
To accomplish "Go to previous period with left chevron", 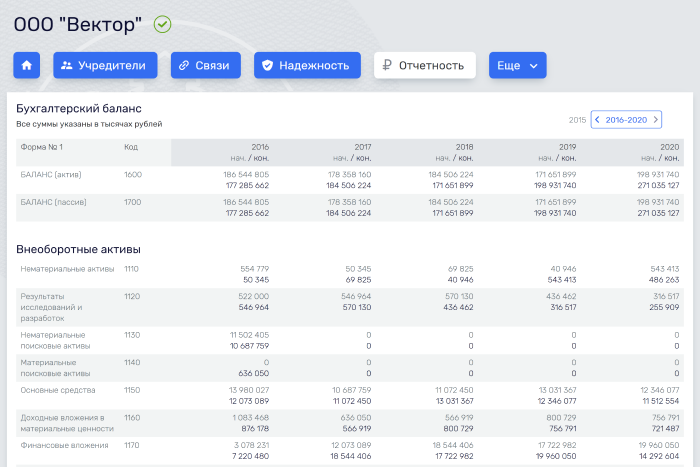I will [x=597, y=120].
